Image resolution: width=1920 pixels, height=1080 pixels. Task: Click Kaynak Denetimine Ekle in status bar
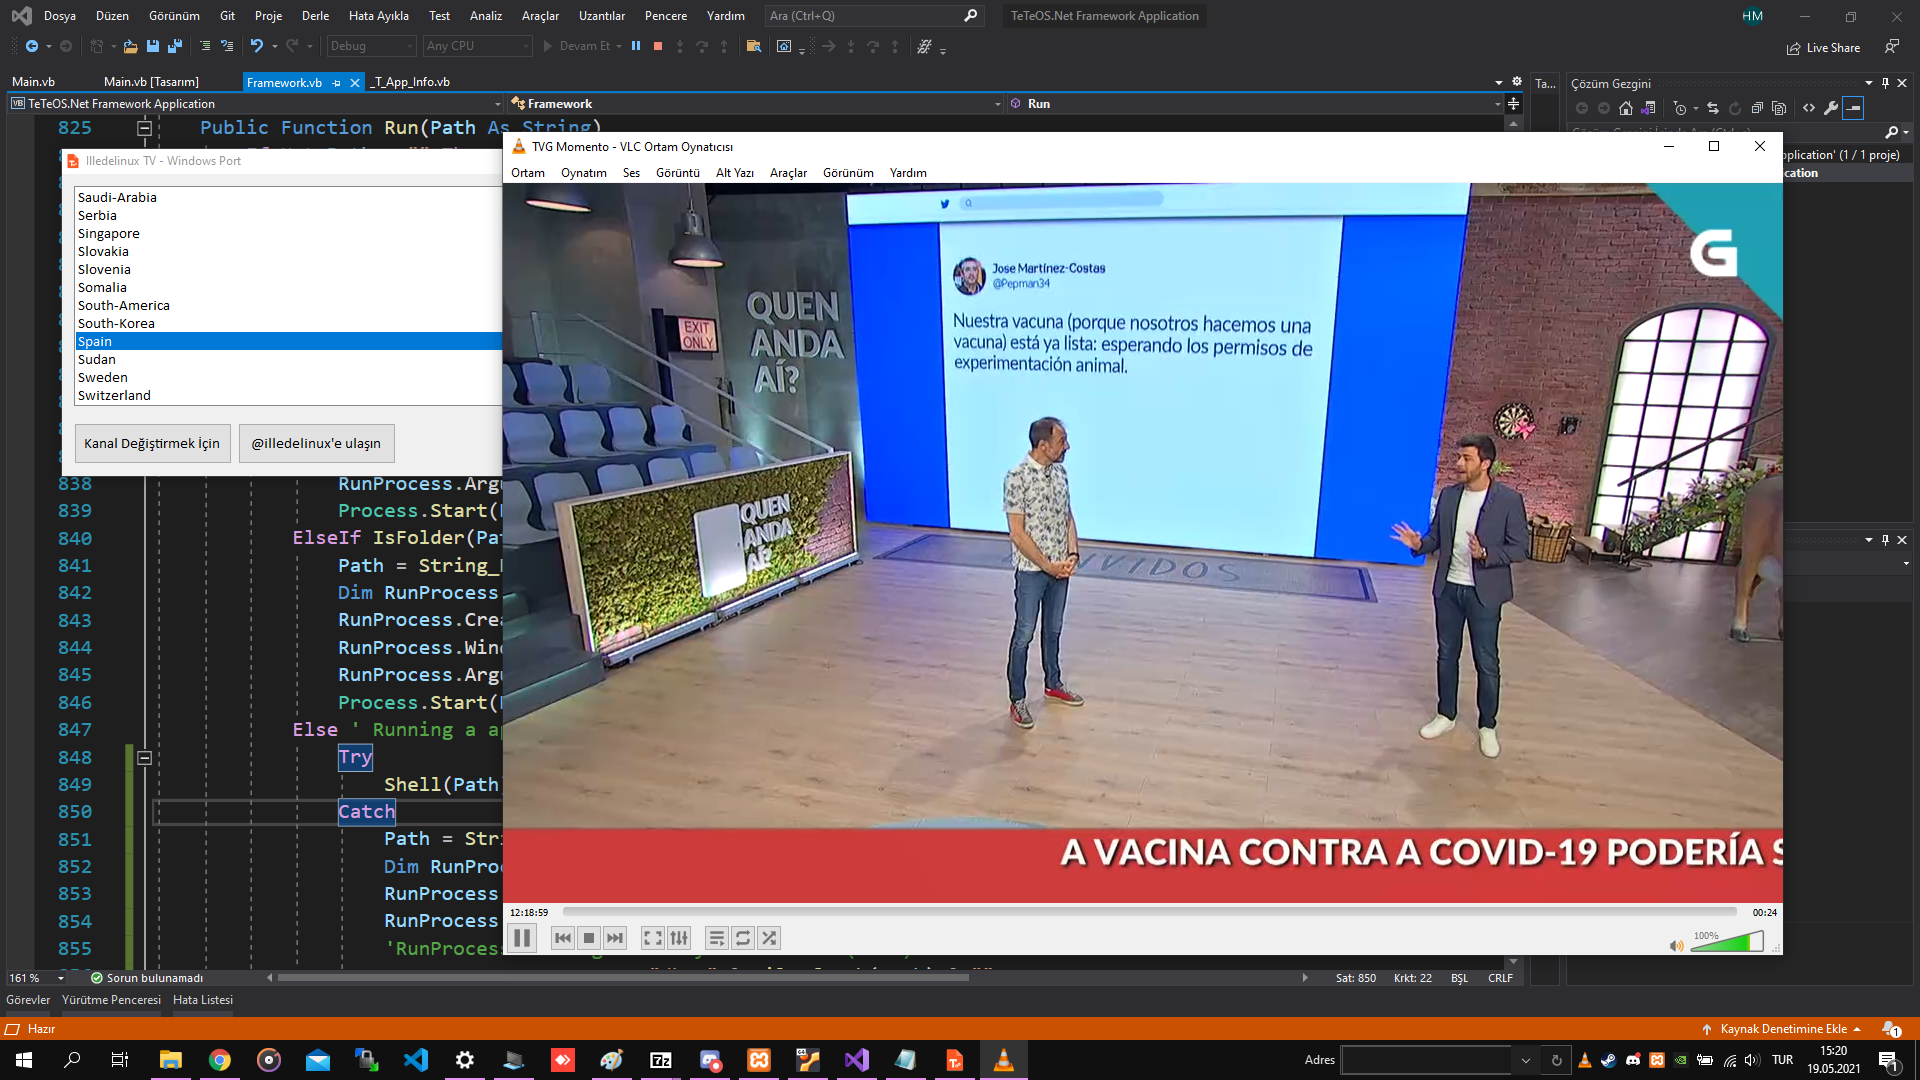click(1782, 1029)
